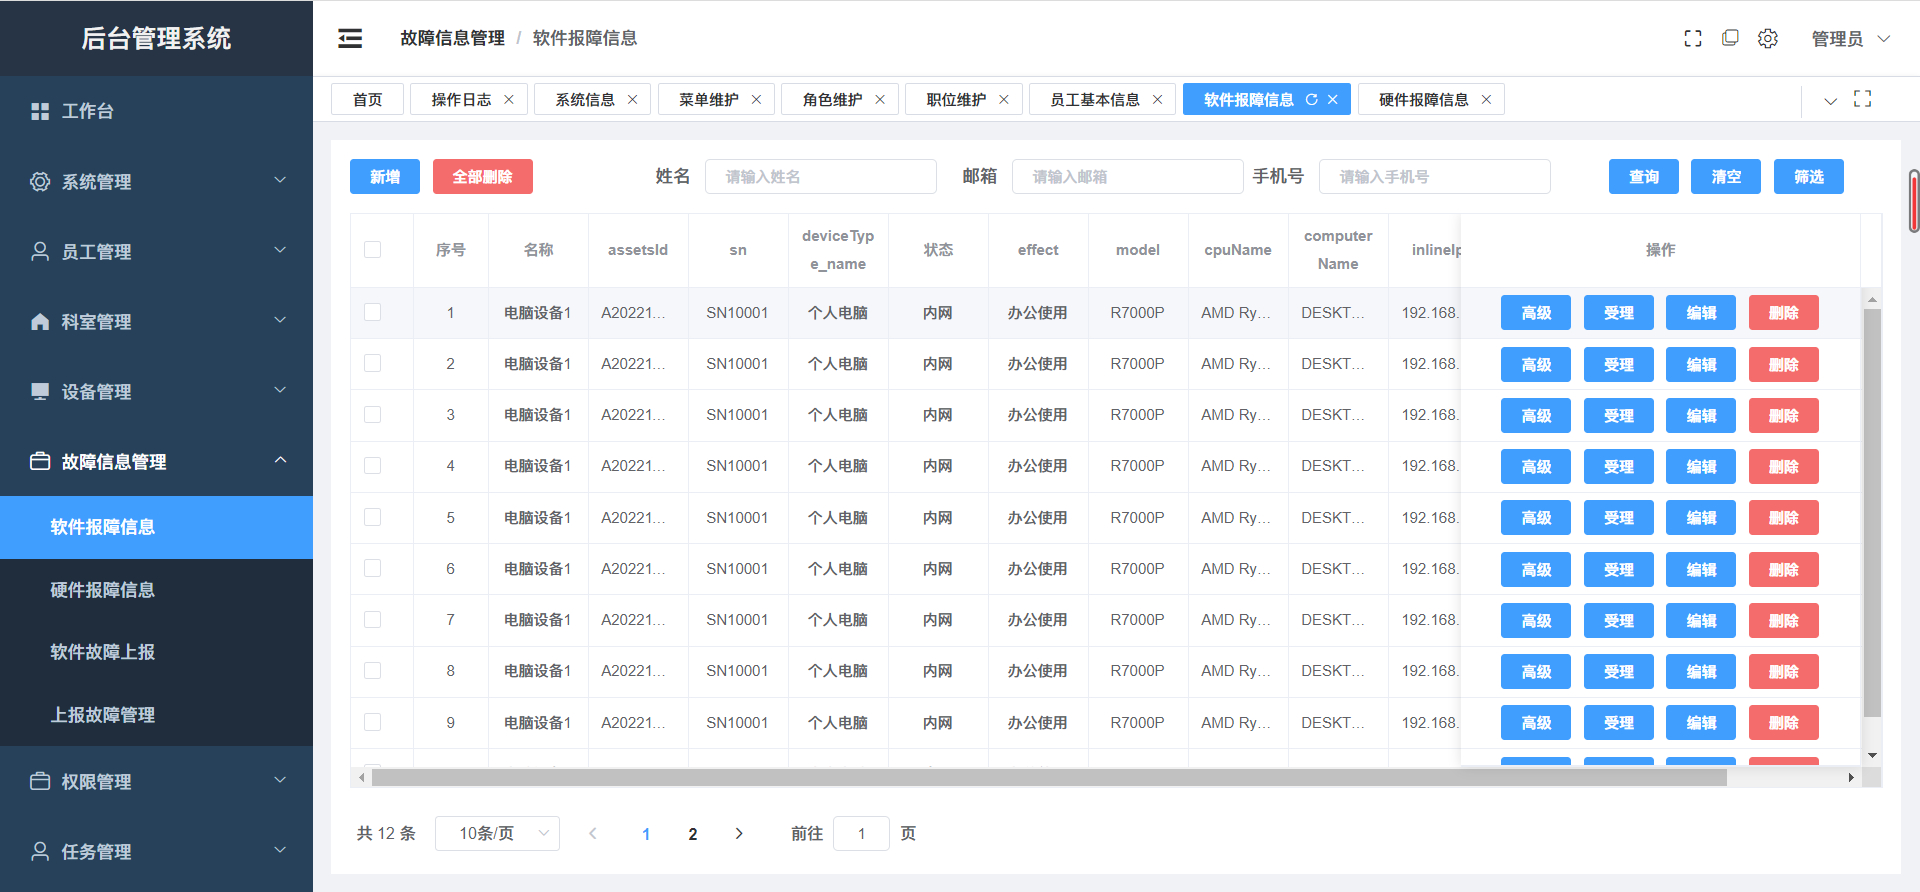The height and width of the screenshot is (892, 1920).
Task: Collapse the sidebar with the hamburger icon
Action: point(350,38)
